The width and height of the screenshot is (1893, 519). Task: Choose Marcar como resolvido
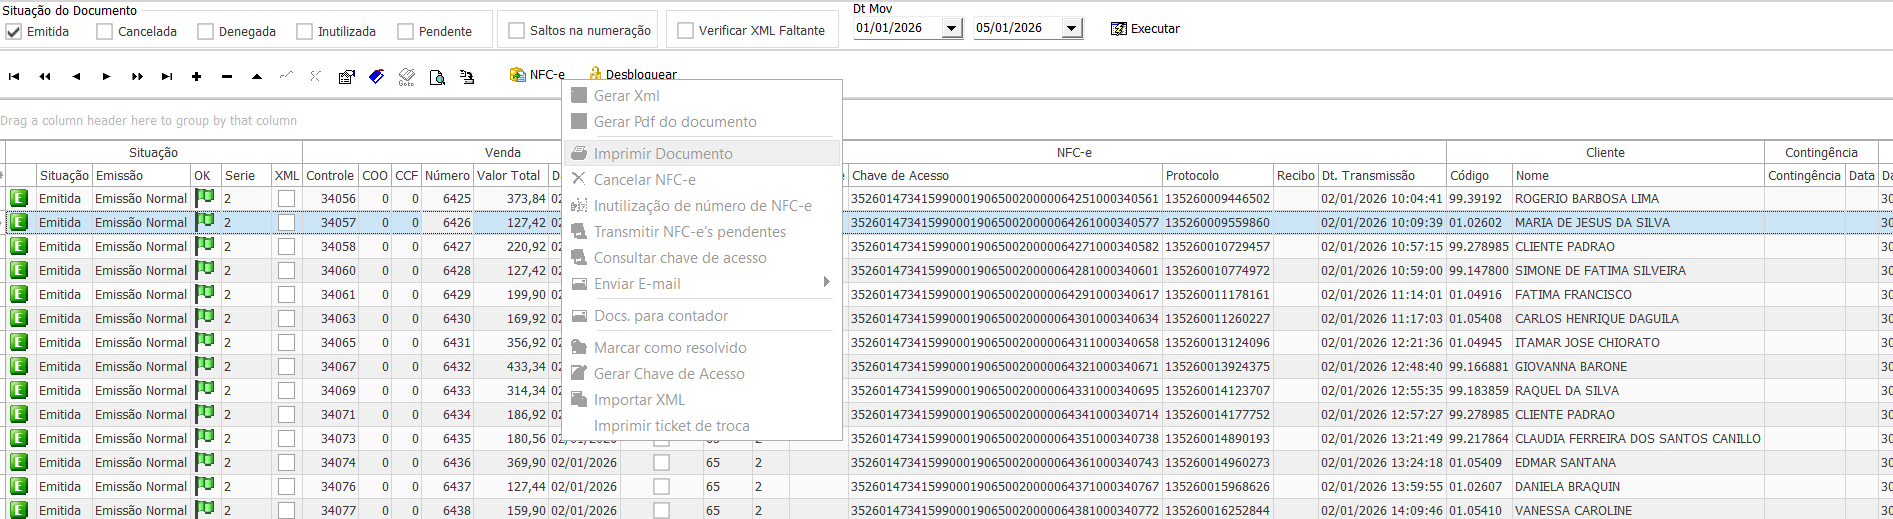click(x=702, y=347)
